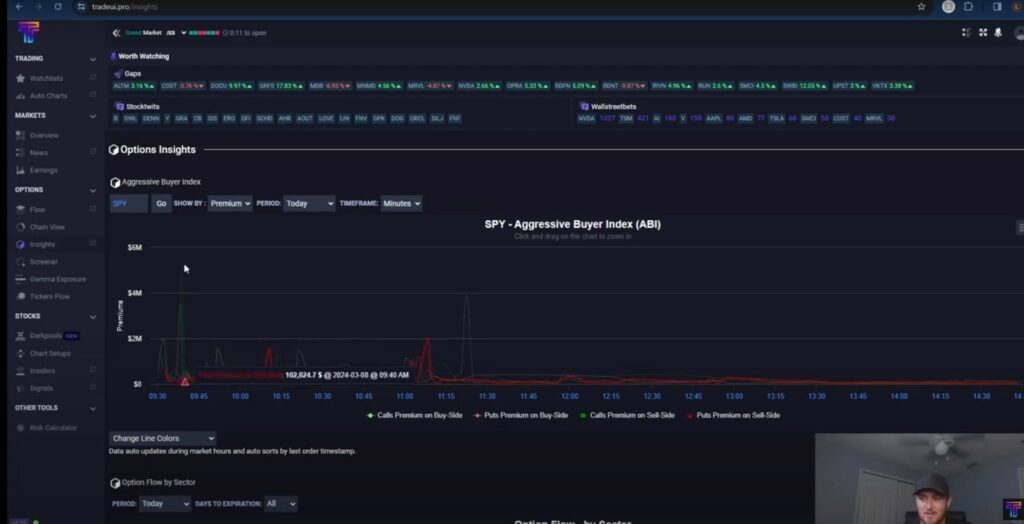The height and width of the screenshot is (524, 1024).
Task: Open the Risk Calculator icon
Action: [x=20, y=428]
